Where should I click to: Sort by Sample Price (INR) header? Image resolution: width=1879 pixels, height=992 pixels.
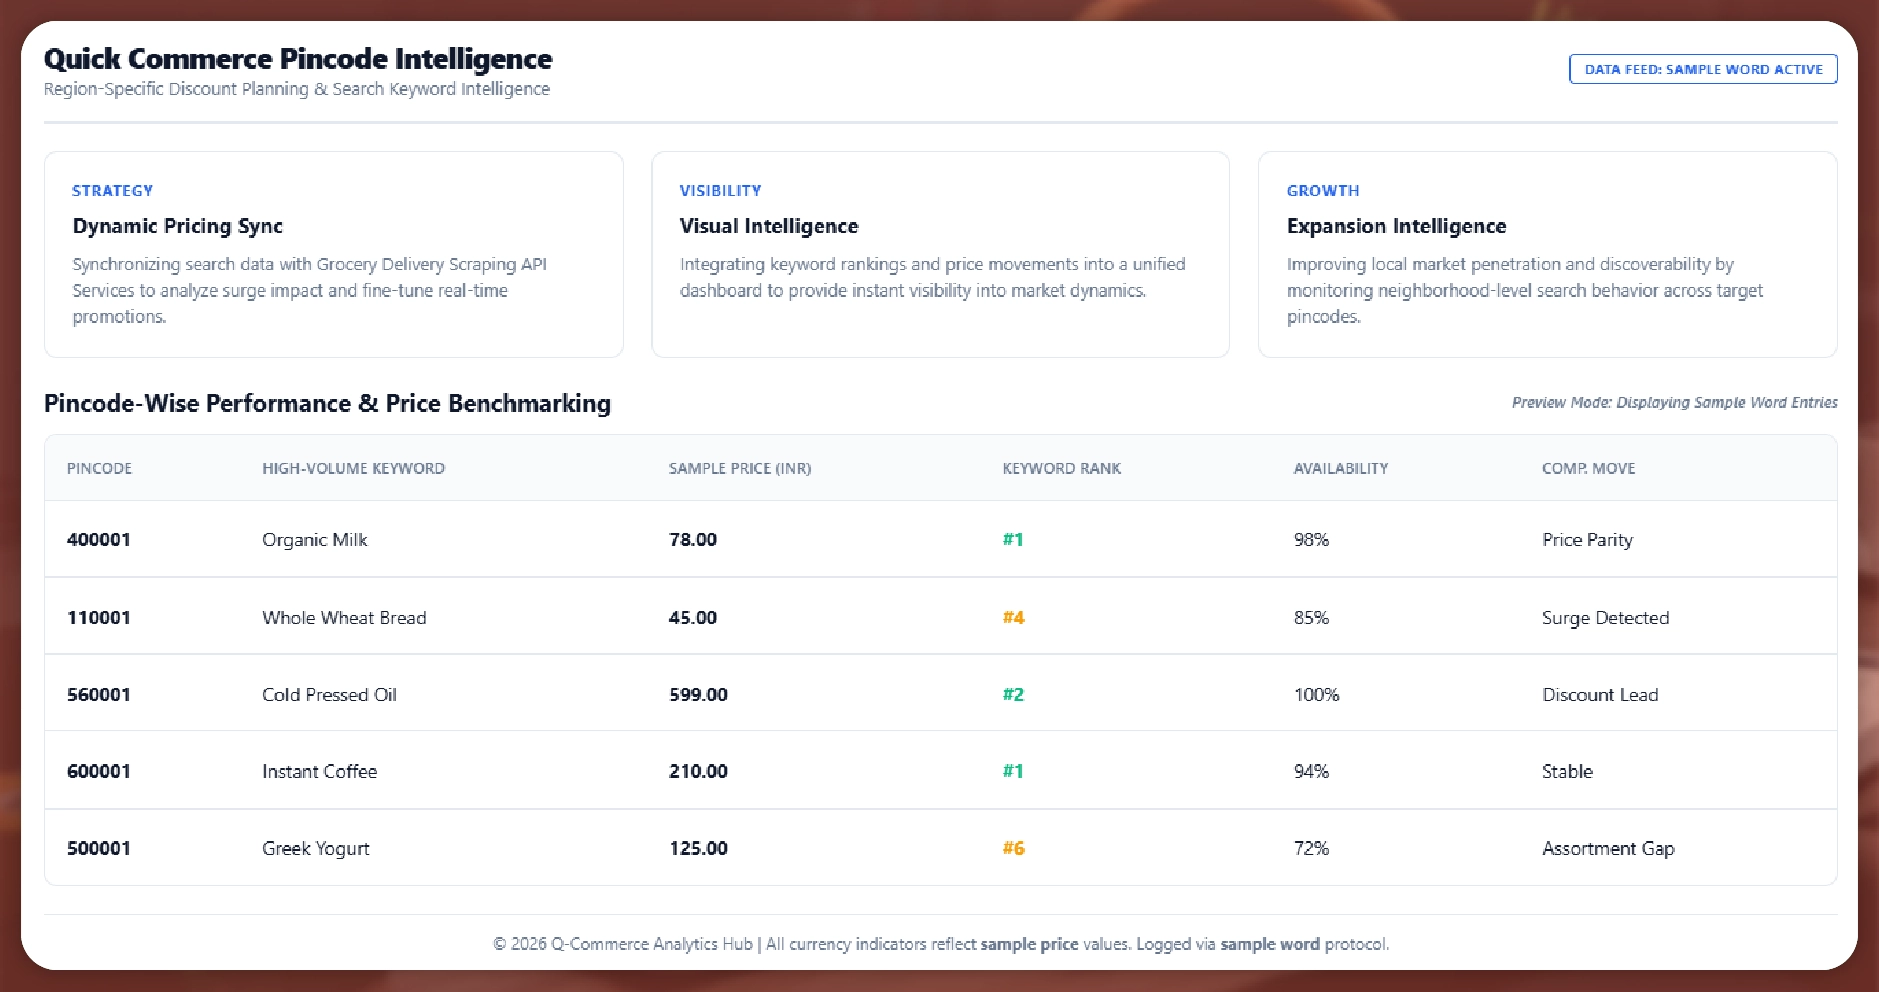coord(739,468)
